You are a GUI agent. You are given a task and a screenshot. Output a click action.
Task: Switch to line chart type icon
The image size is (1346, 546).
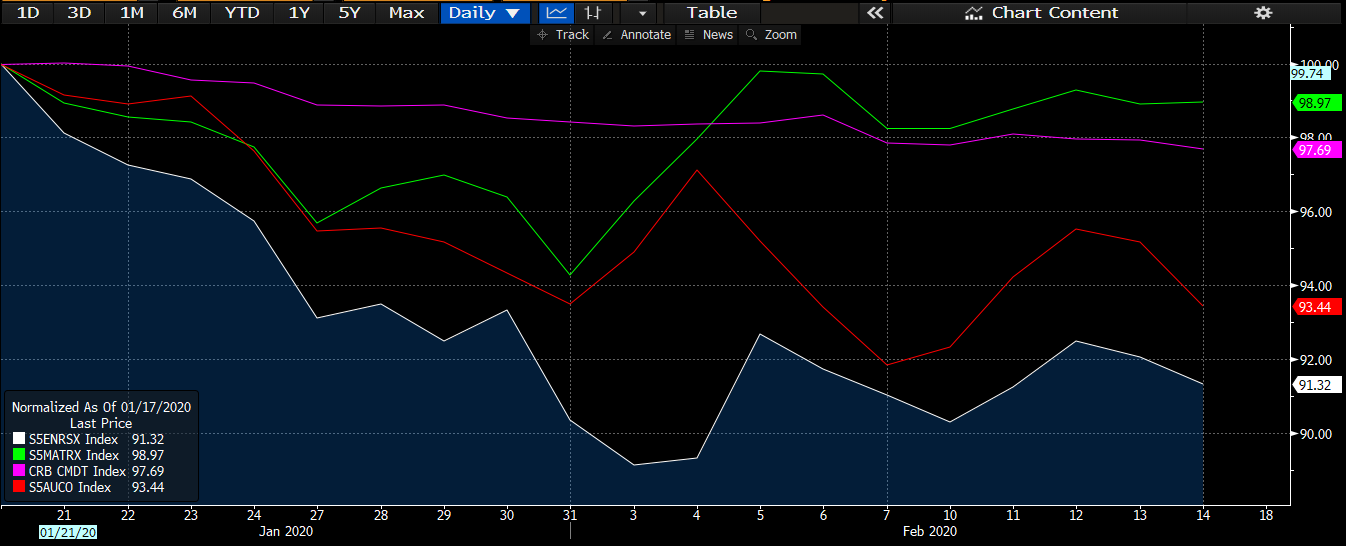point(558,13)
